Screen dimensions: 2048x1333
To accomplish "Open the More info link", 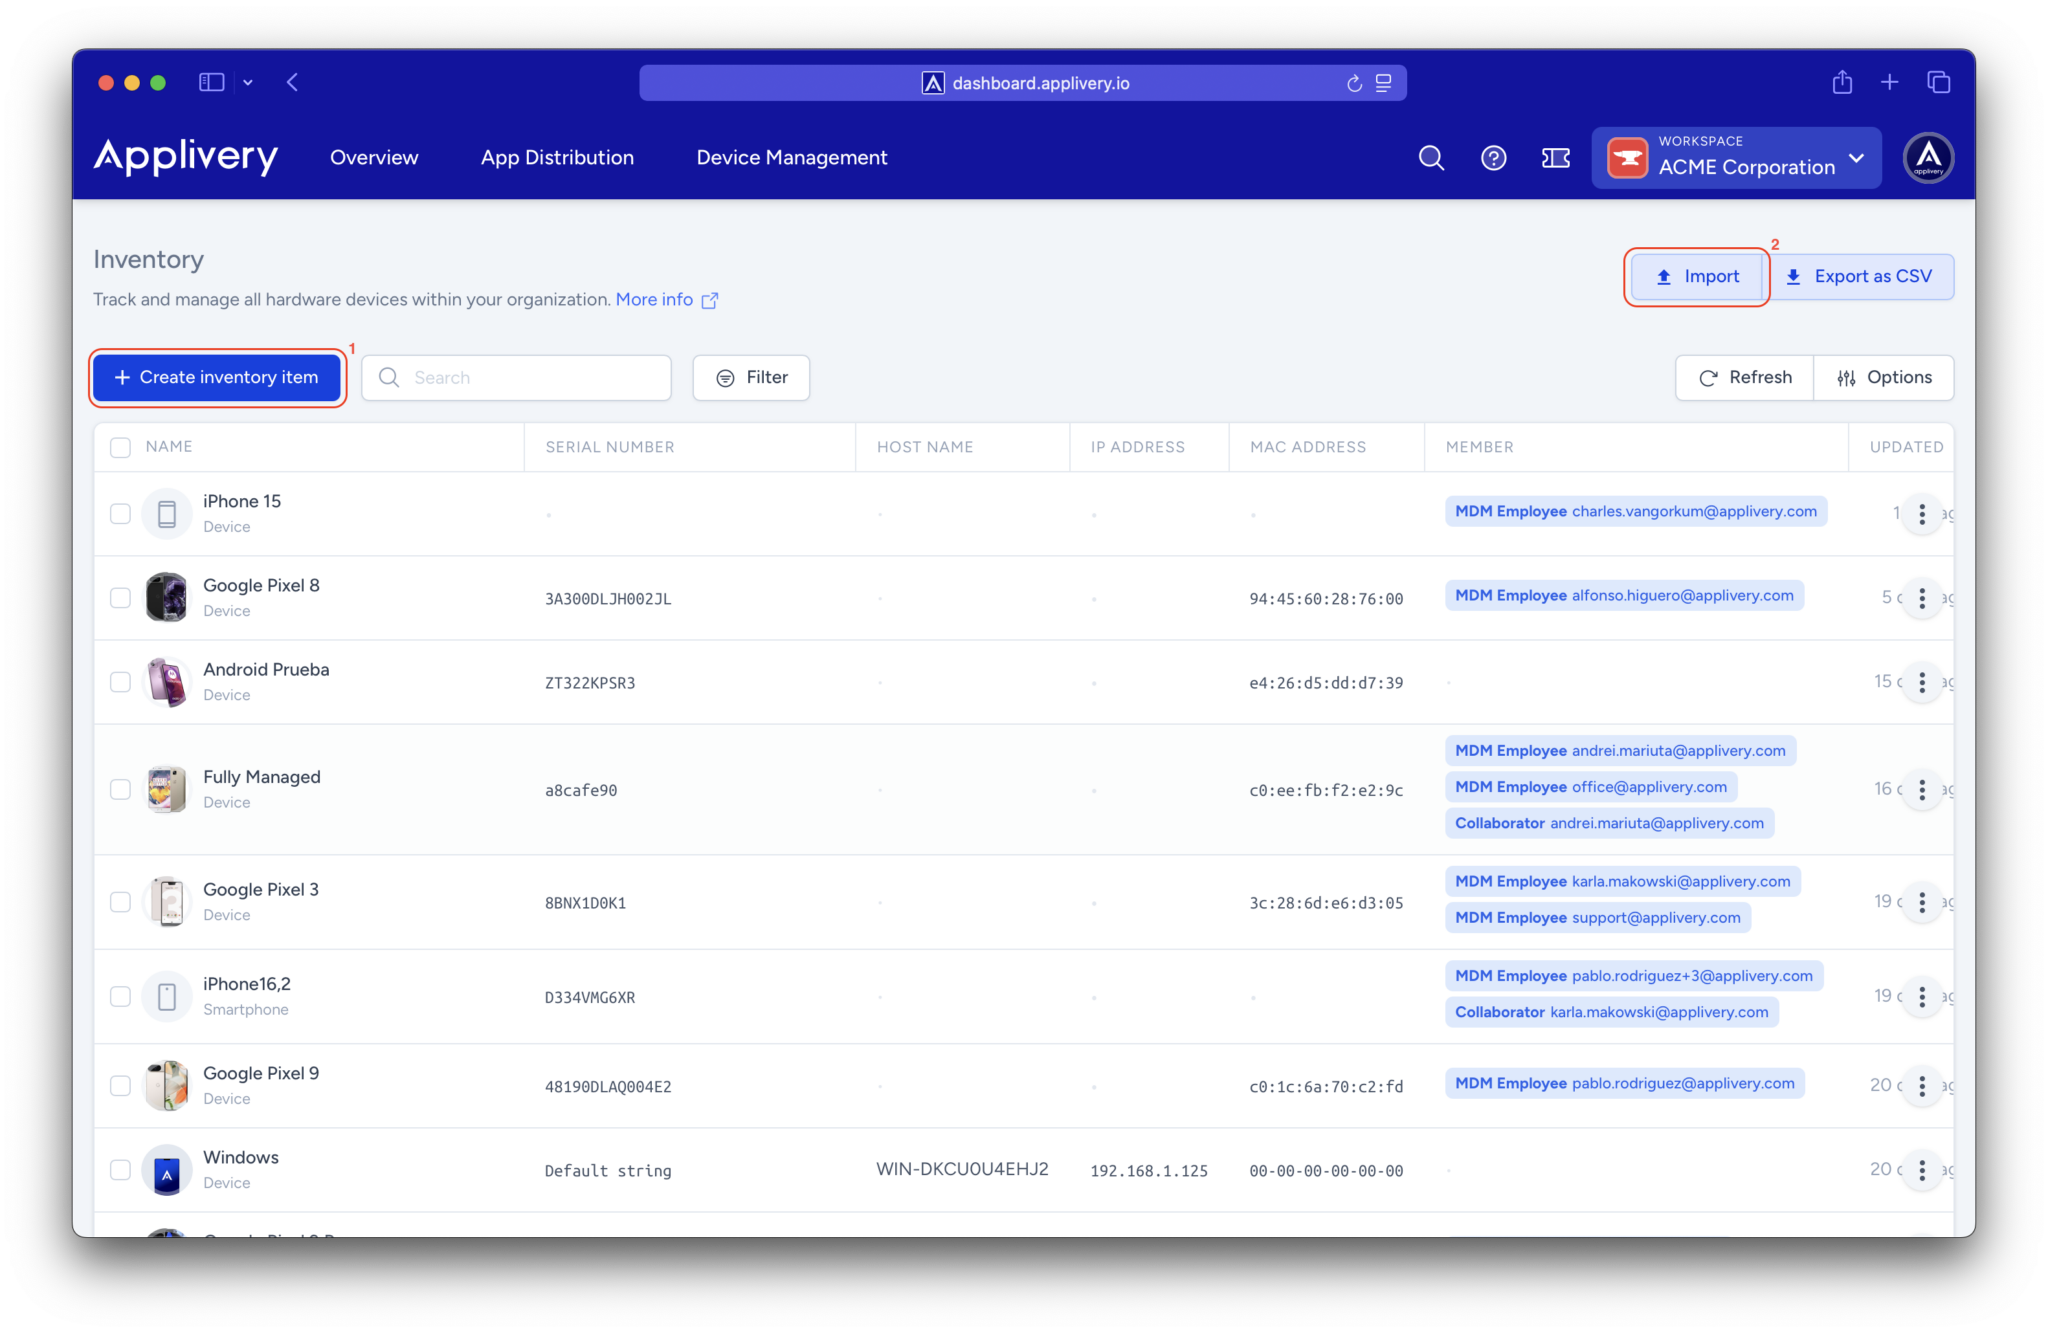I will coord(654,299).
